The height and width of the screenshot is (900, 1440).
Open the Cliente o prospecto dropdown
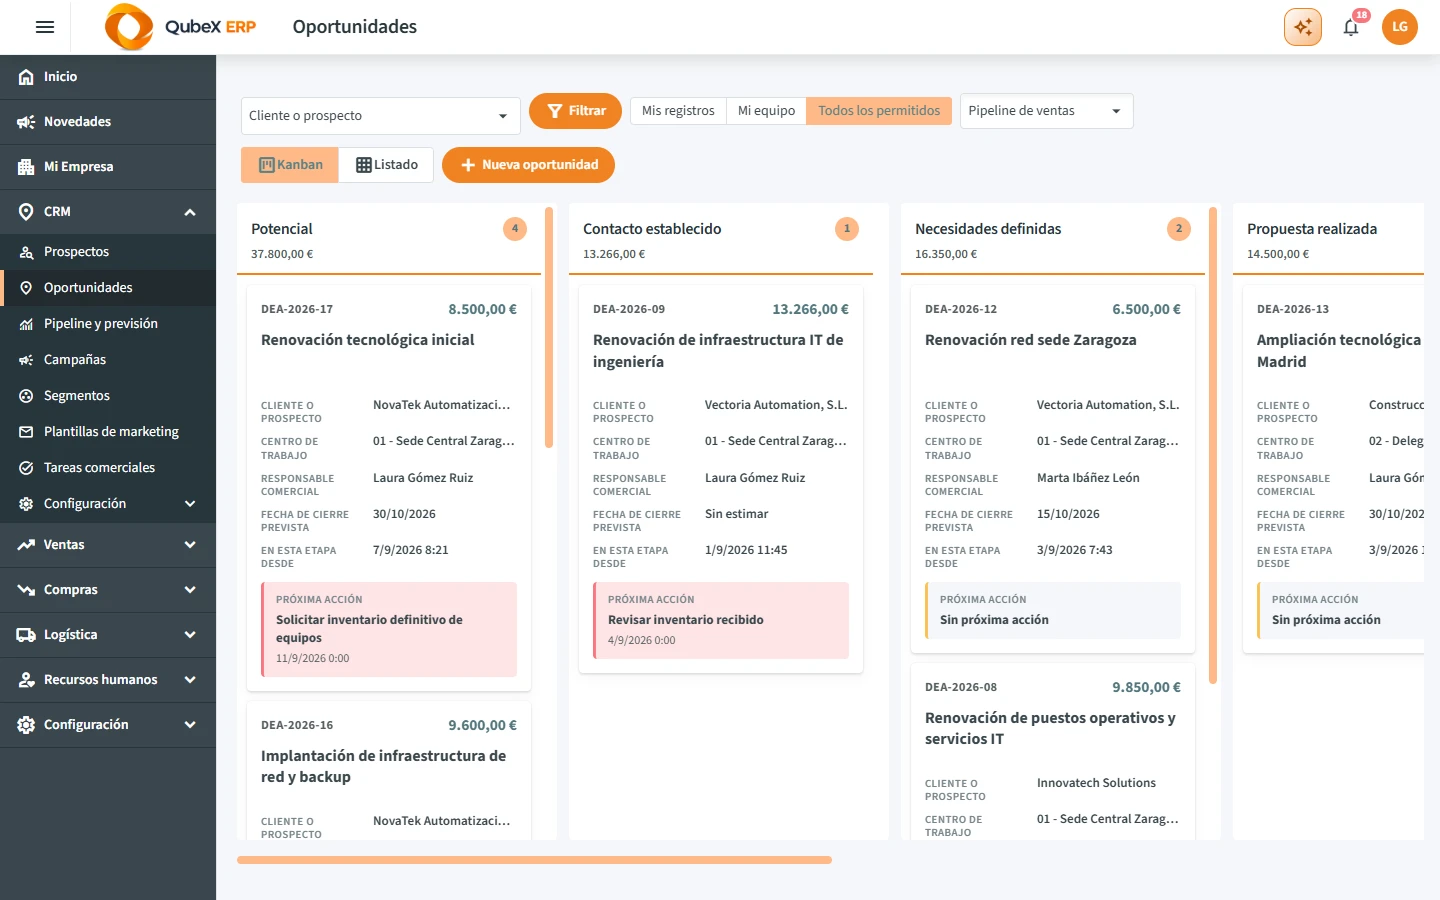point(381,116)
